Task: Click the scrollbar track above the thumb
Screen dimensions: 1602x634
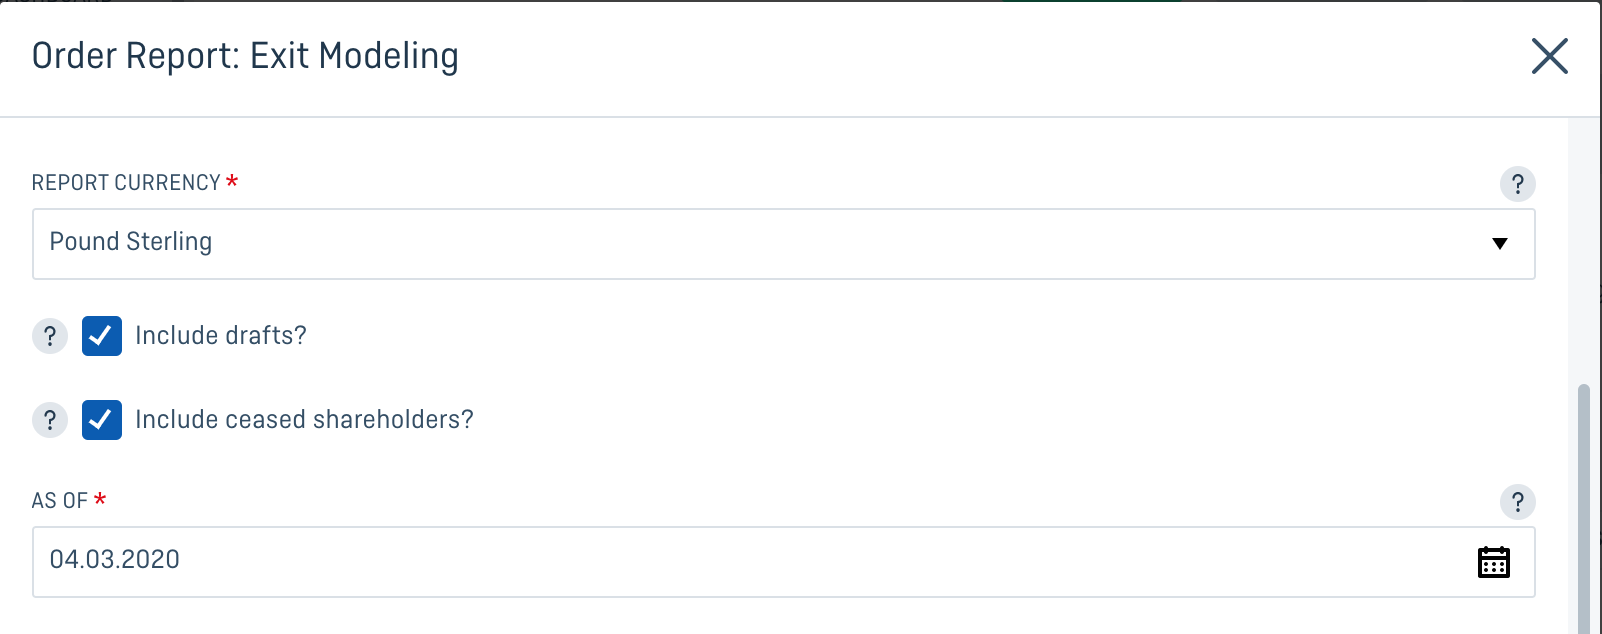Action: point(1583,250)
